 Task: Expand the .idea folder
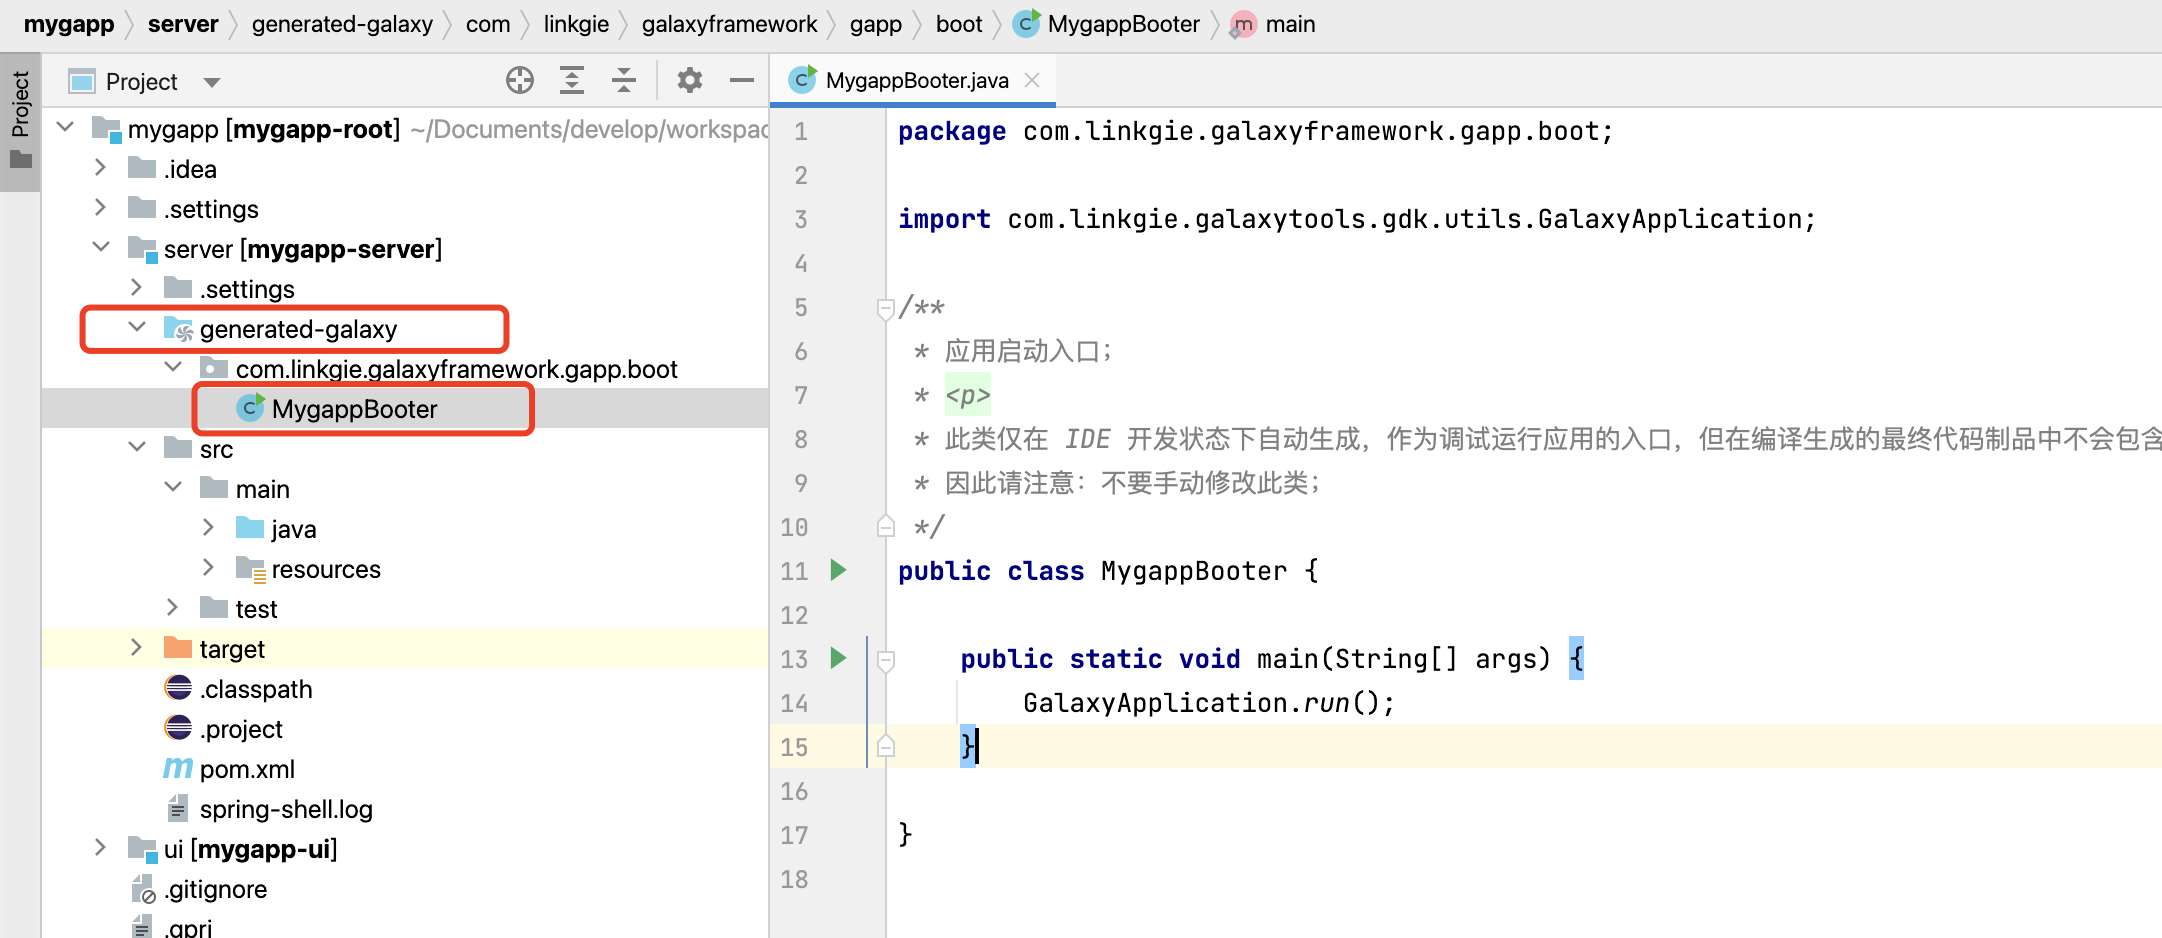click(100, 168)
